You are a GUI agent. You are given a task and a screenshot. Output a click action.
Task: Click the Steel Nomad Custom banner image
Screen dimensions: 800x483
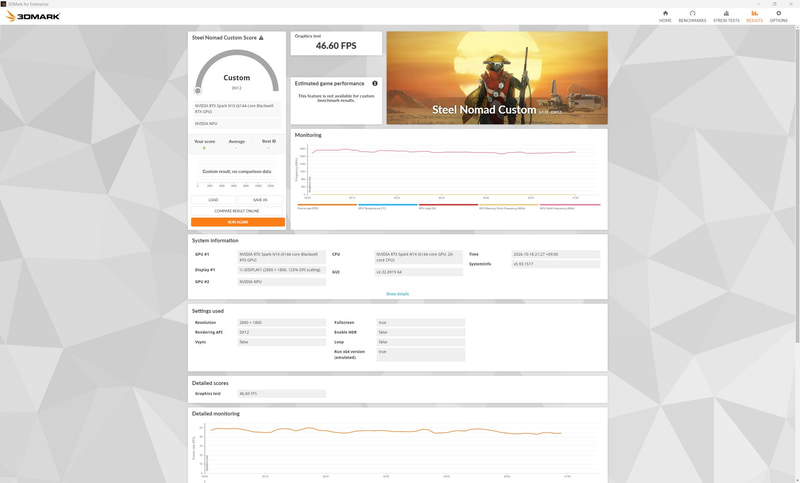point(497,78)
